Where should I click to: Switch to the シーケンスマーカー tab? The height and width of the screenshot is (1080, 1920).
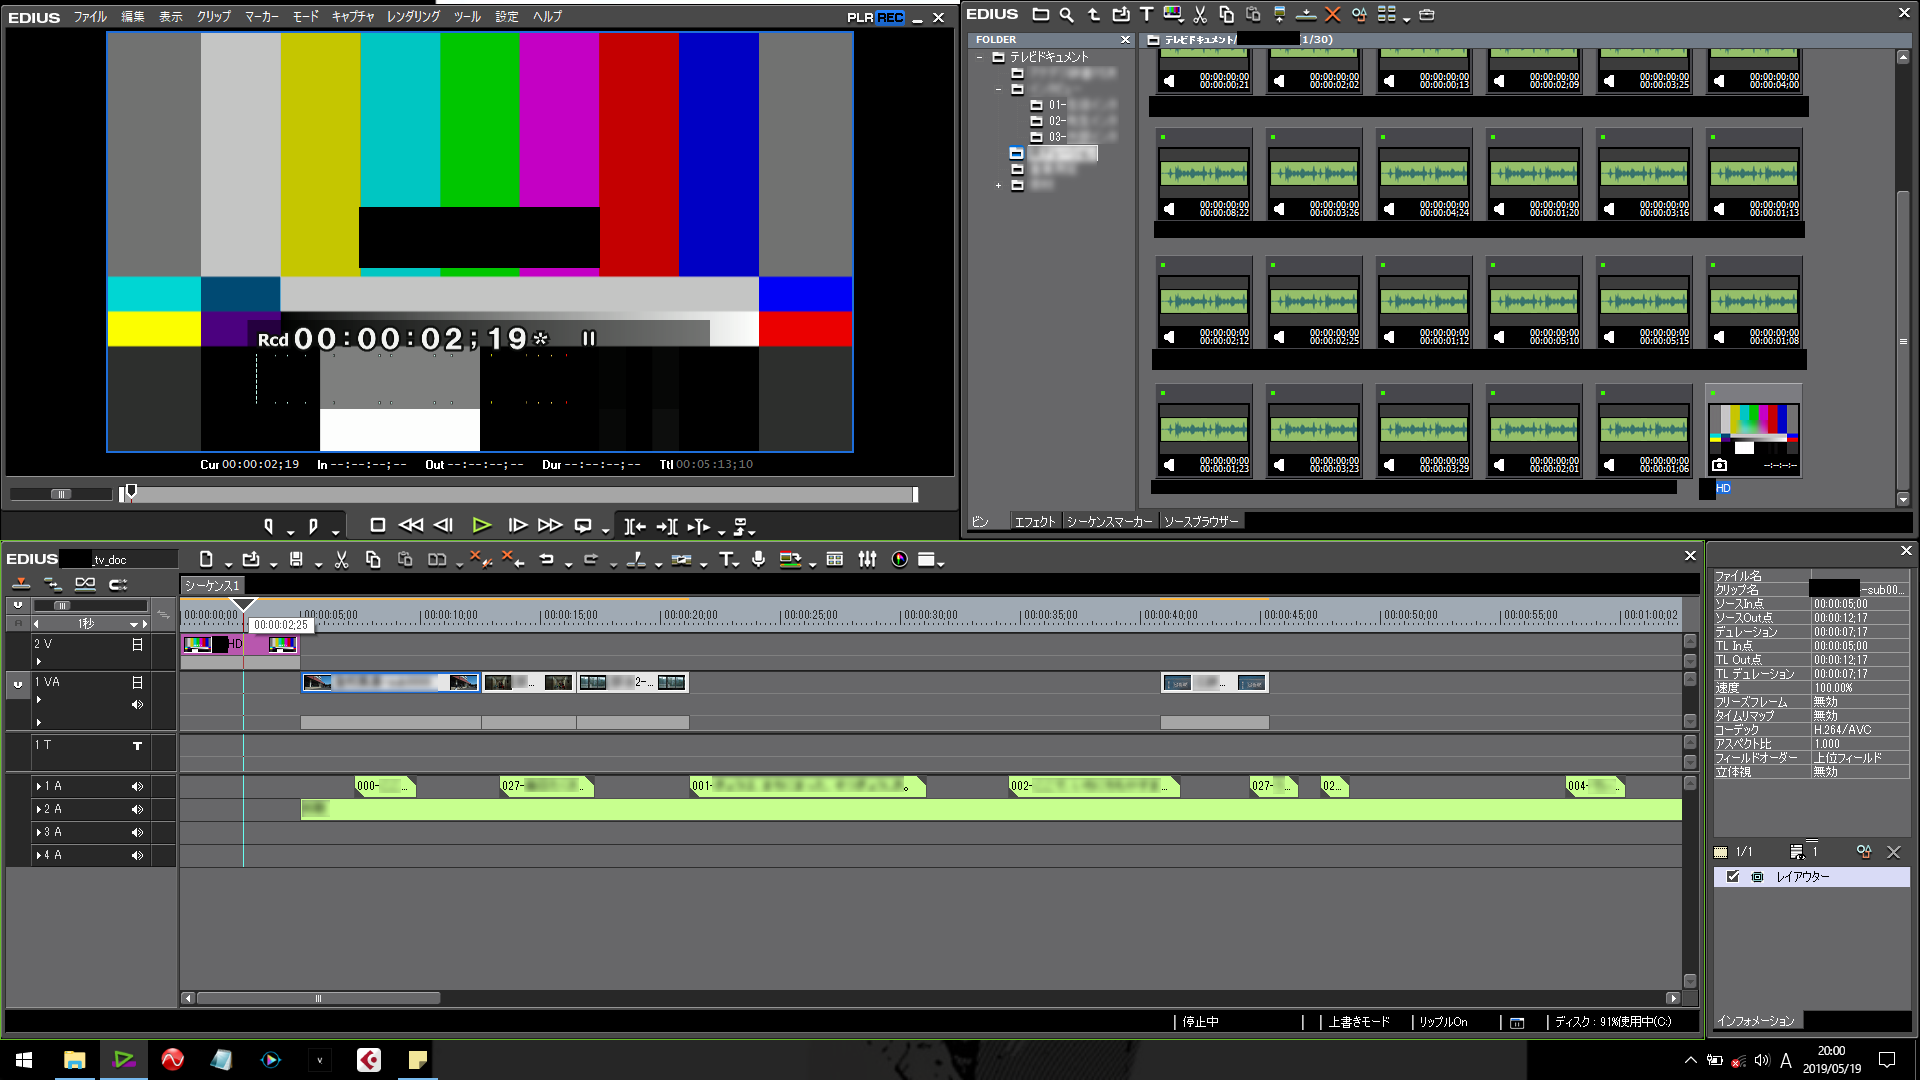1110,522
